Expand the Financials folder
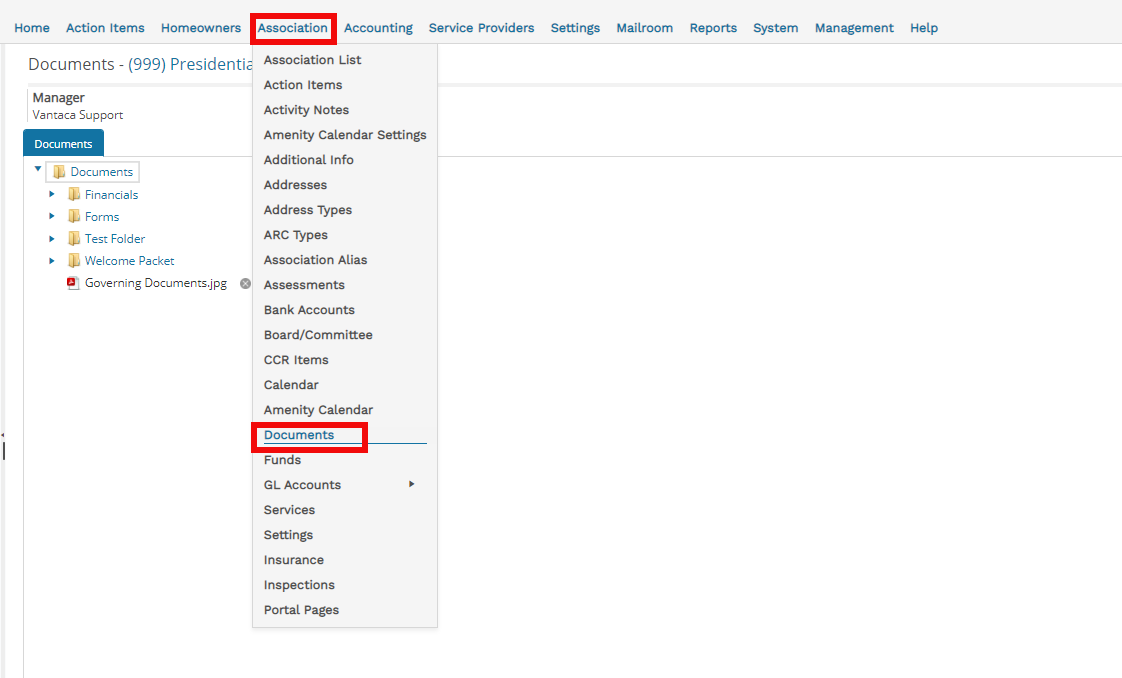The image size is (1122, 678). (x=52, y=195)
